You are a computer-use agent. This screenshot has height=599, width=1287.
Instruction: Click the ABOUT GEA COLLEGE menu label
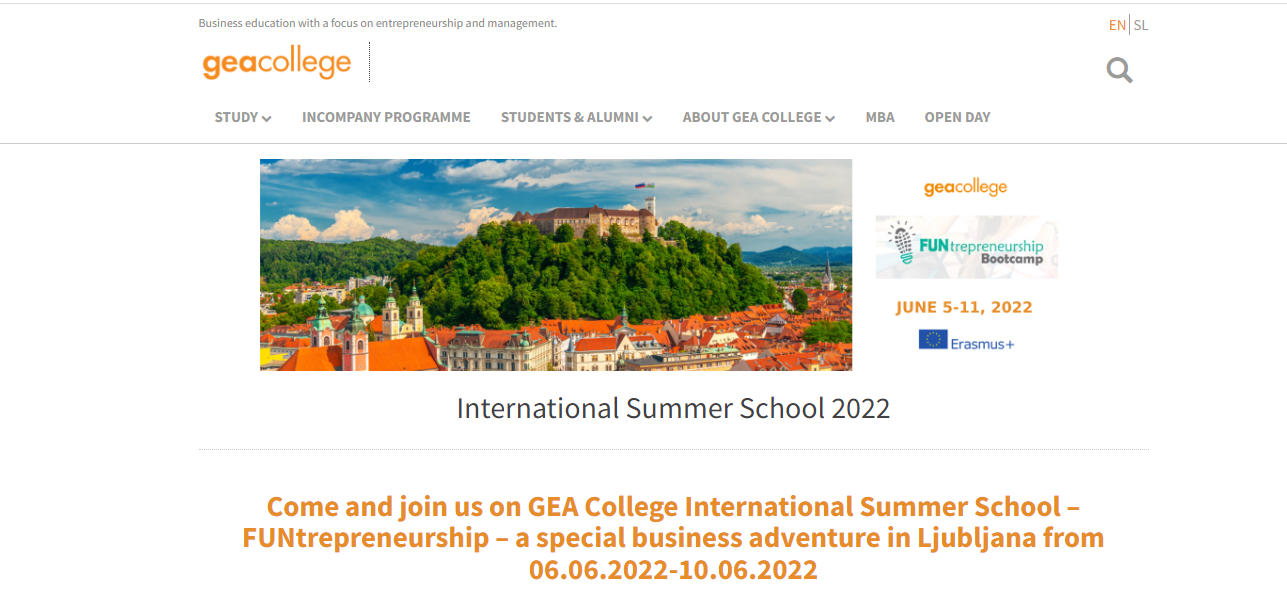[752, 117]
